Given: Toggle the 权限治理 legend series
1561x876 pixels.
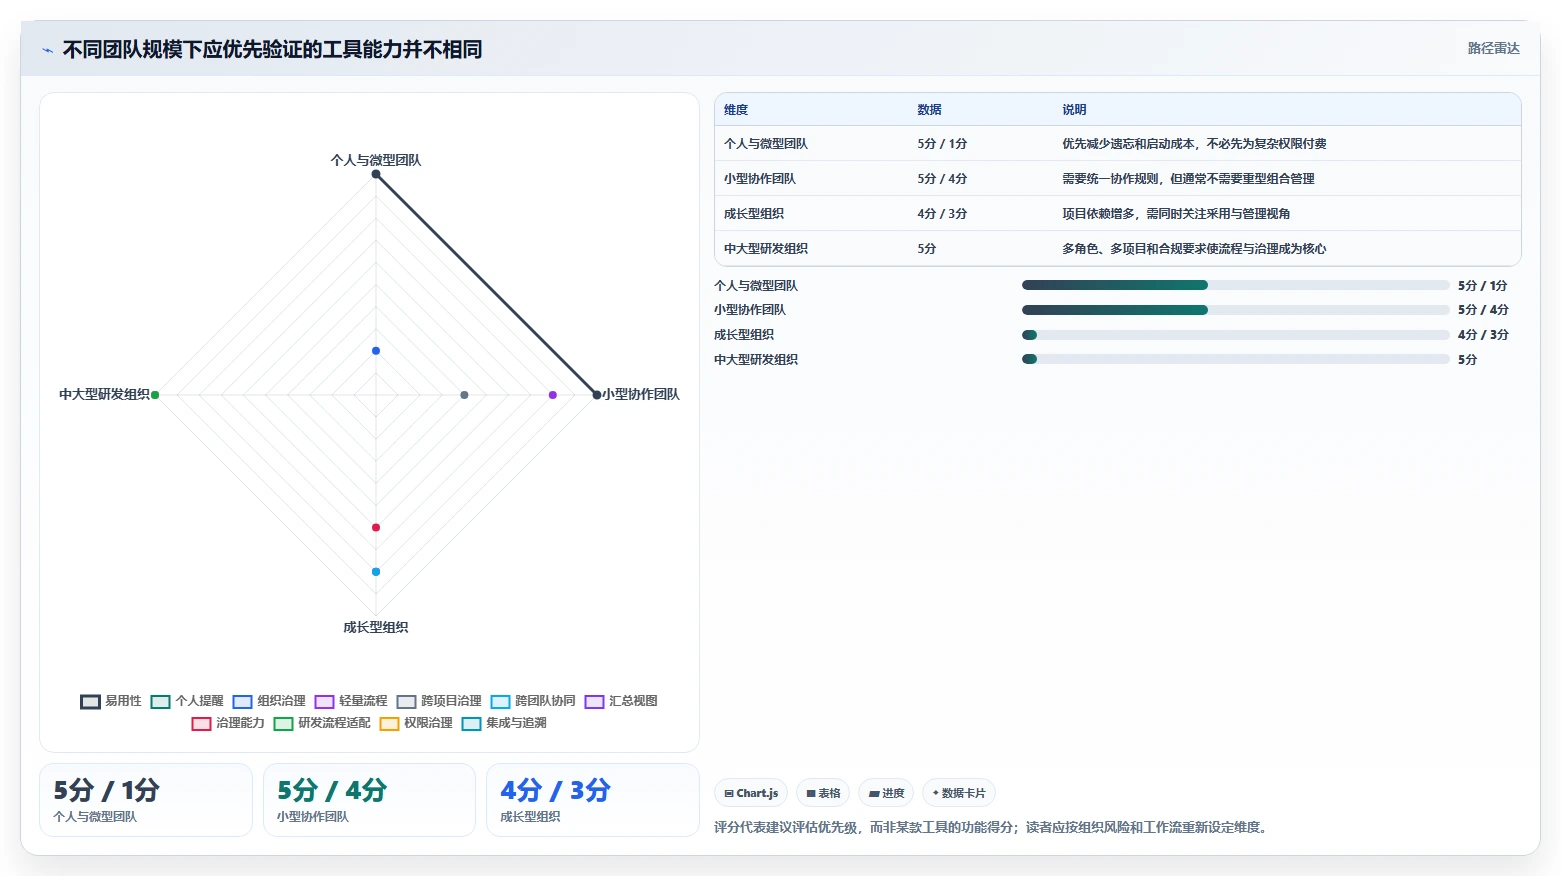Looking at the screenshot, I should 416,723.
